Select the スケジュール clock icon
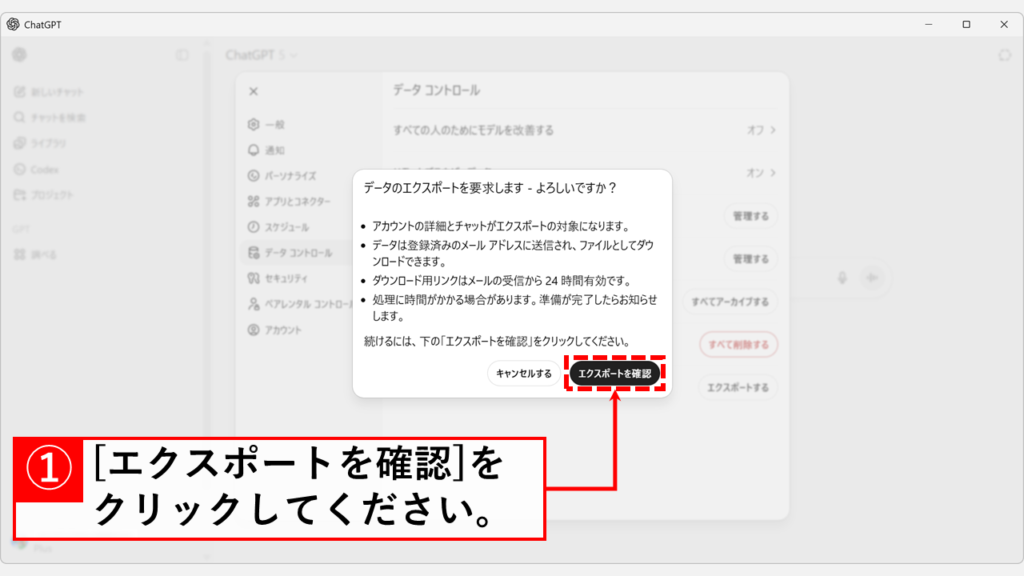This screenshot has width=1024, height=576. [x=253, y=227]
